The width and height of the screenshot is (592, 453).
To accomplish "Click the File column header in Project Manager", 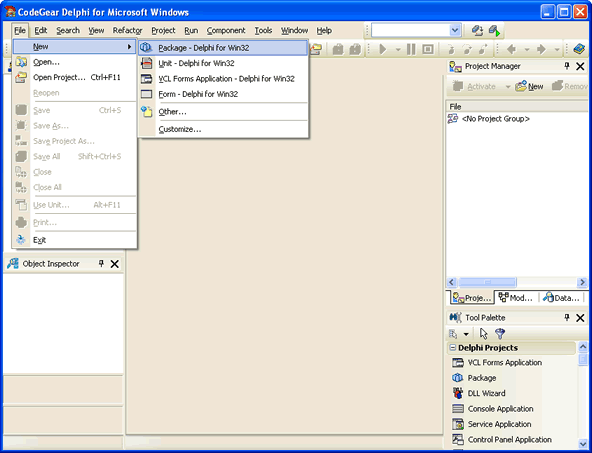I will (516, 107).
